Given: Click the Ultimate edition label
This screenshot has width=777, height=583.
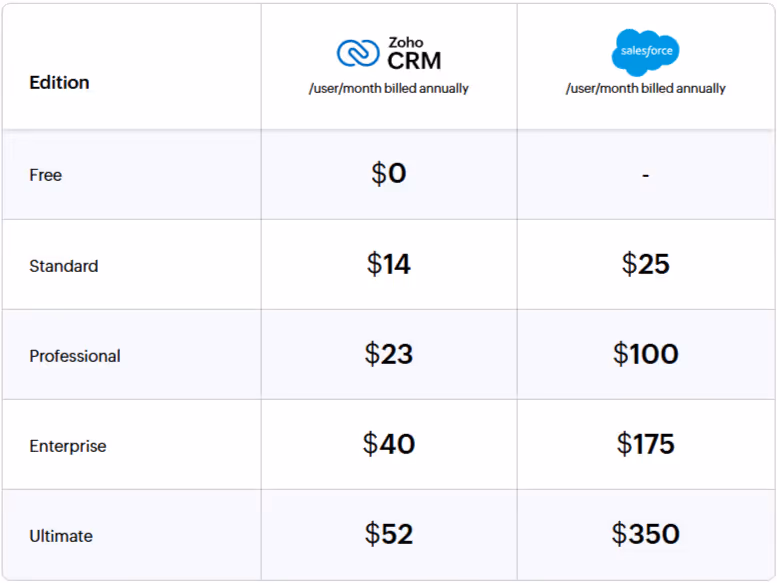Looking at the screenshot, I should click(61, 536).
